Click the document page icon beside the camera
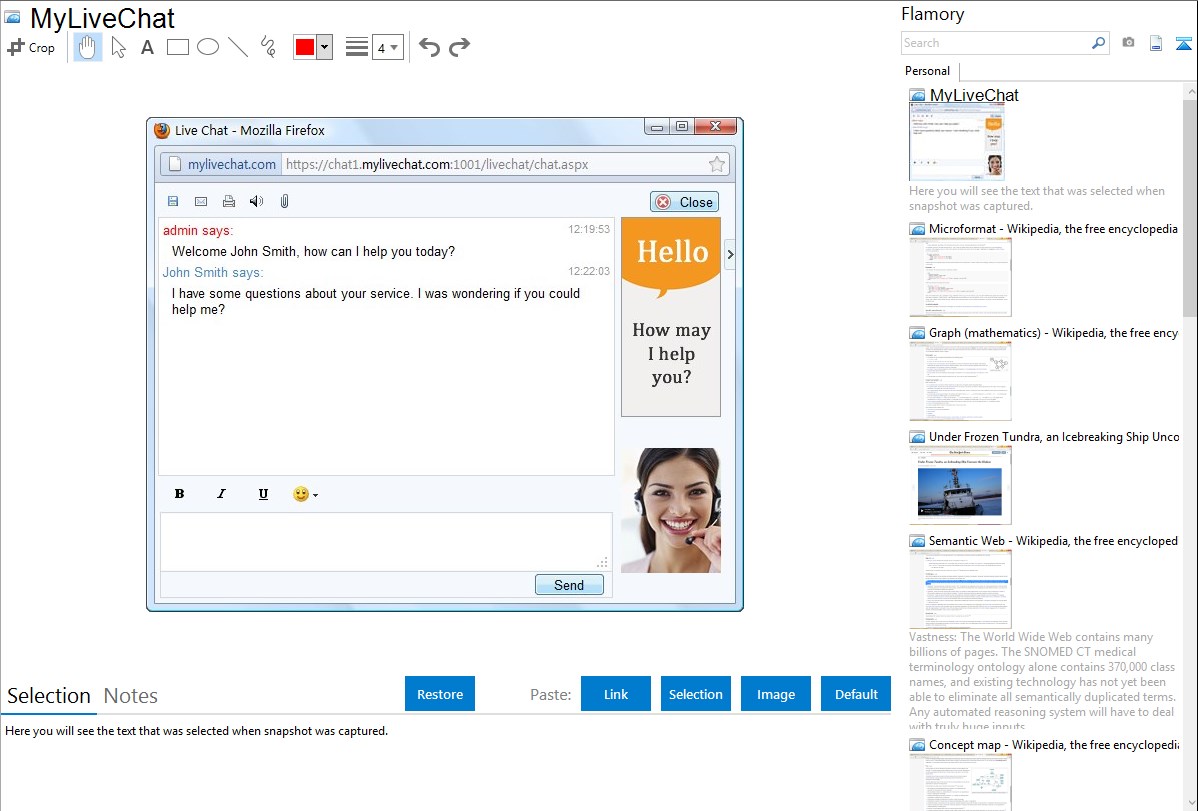 click(1156, 43)
